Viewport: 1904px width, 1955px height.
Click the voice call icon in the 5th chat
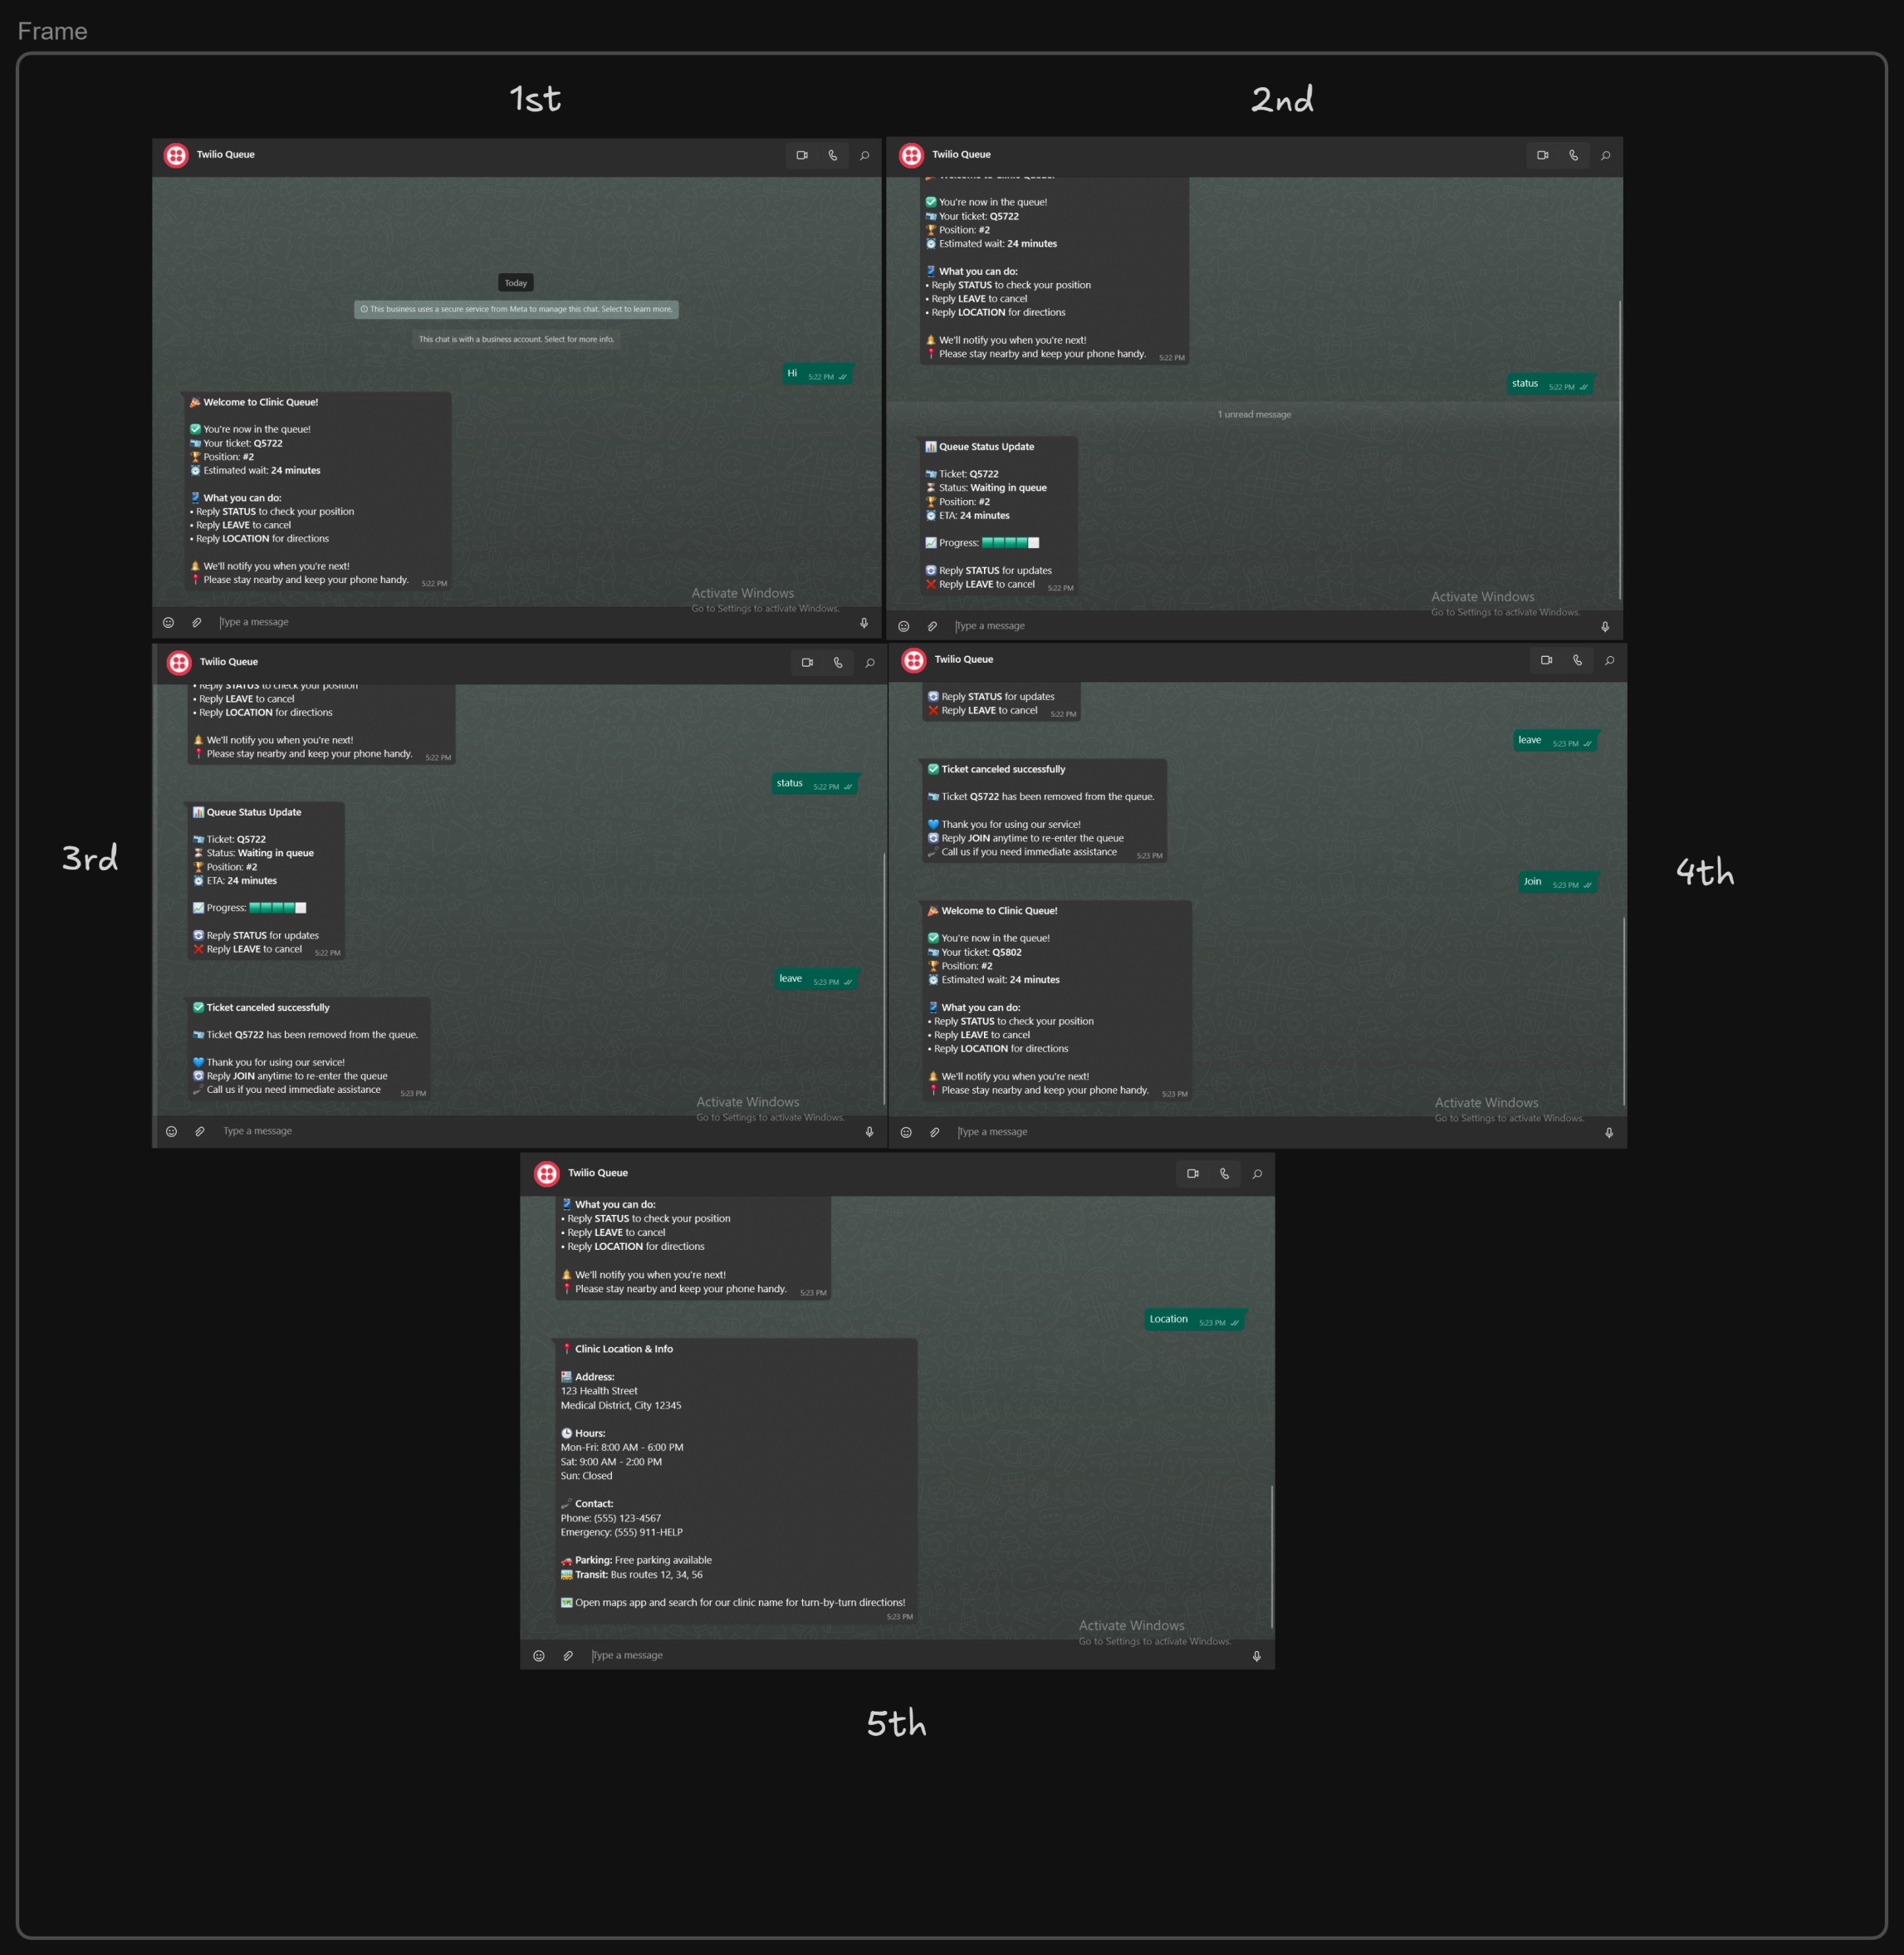coord(1224,1173)
